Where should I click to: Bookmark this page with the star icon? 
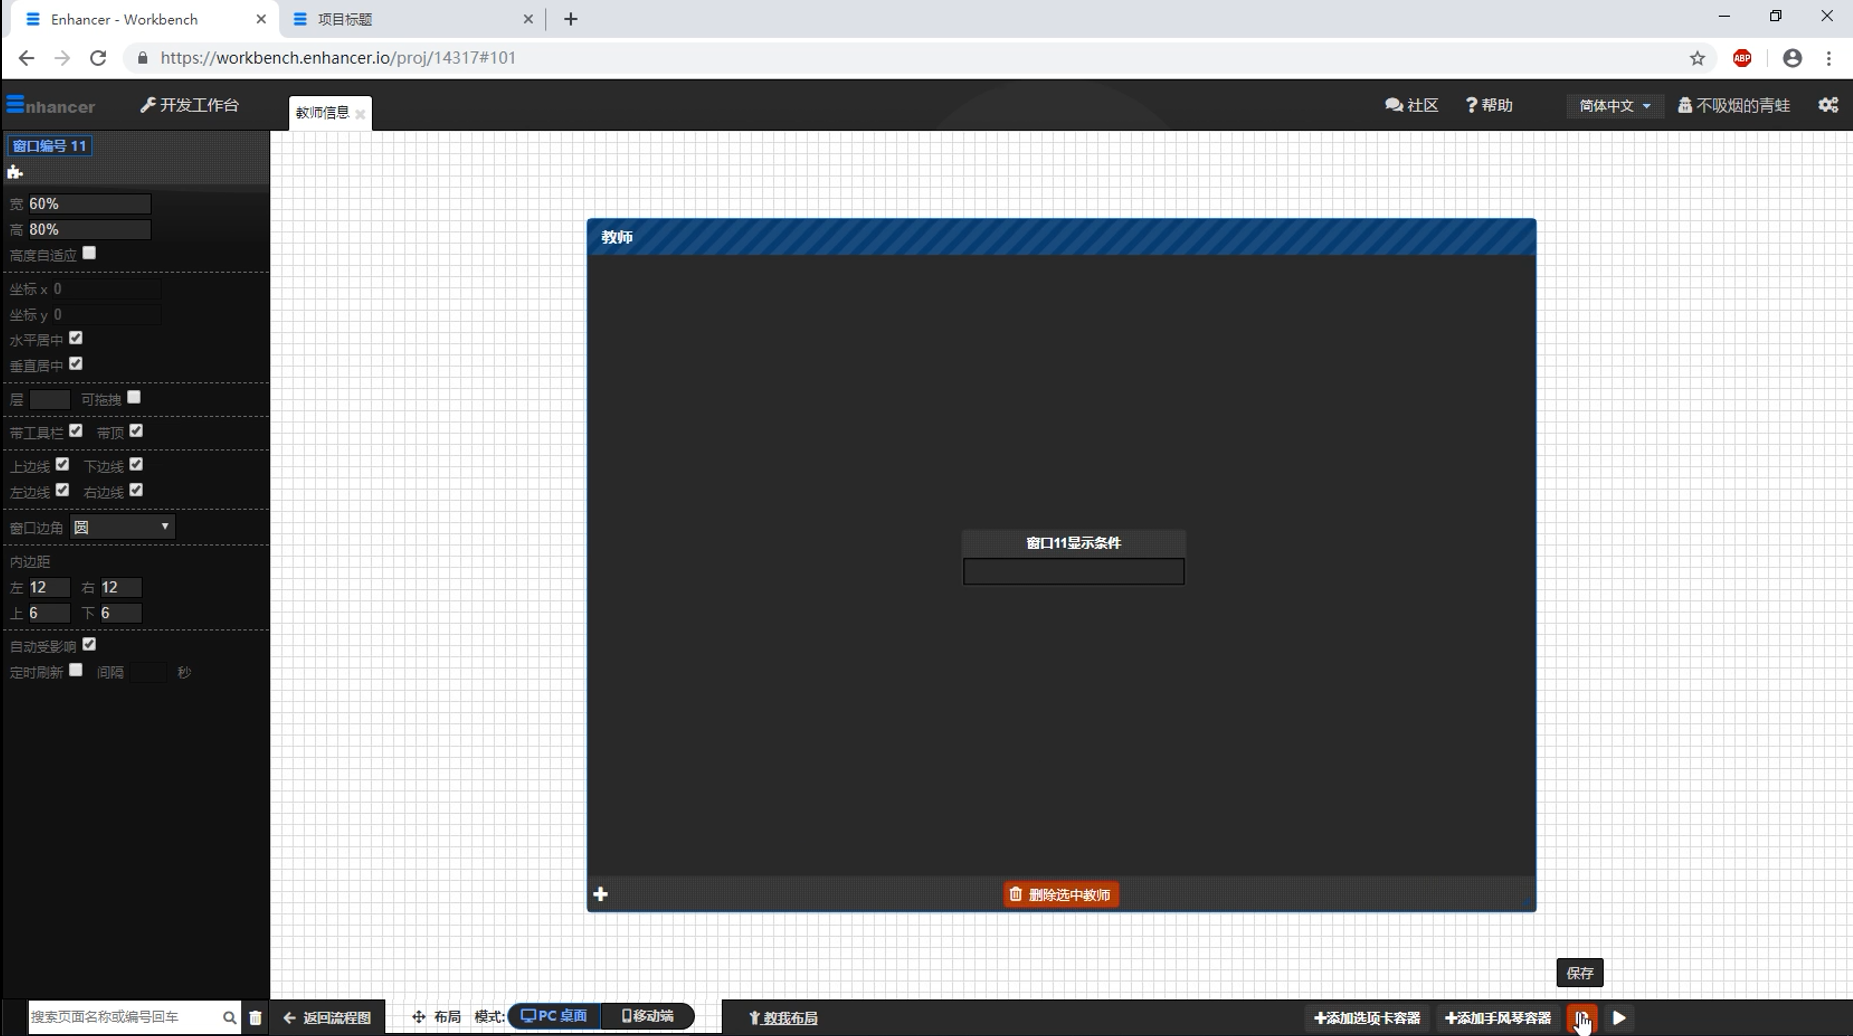1697,58
